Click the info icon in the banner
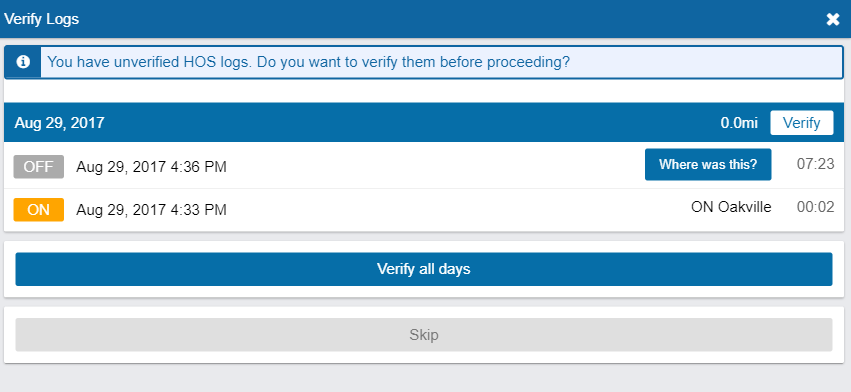The width and height of the screenshot is (851, 392). [23, 62]
